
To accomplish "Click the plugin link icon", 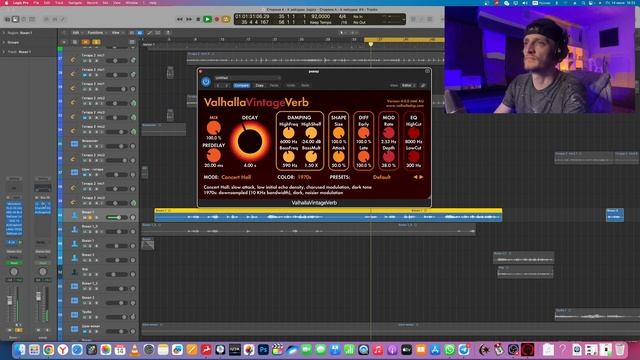I will pos(423,85).
